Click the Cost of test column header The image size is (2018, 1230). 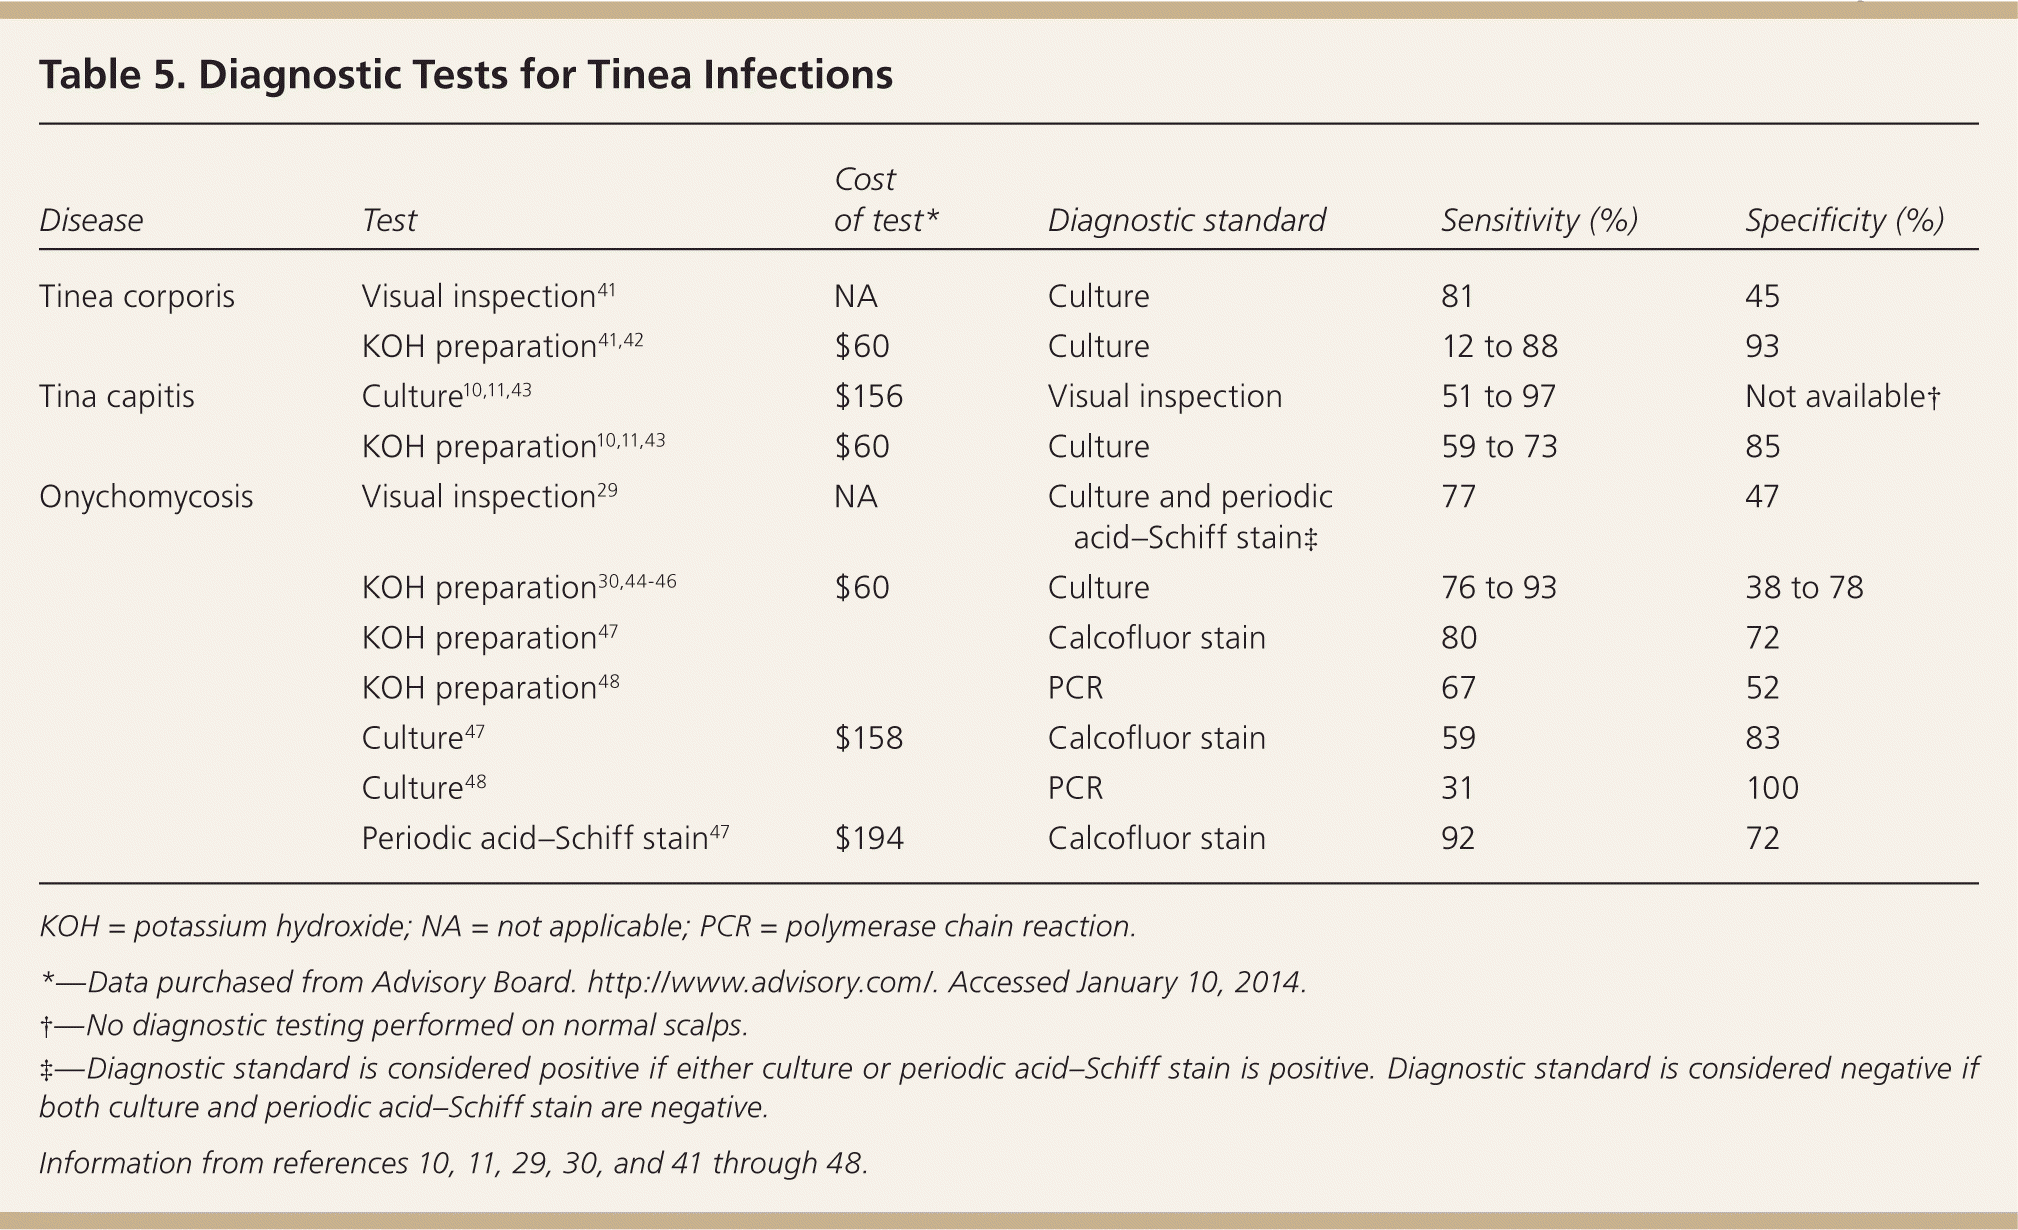pyautogui.click(x=886, y=200)
